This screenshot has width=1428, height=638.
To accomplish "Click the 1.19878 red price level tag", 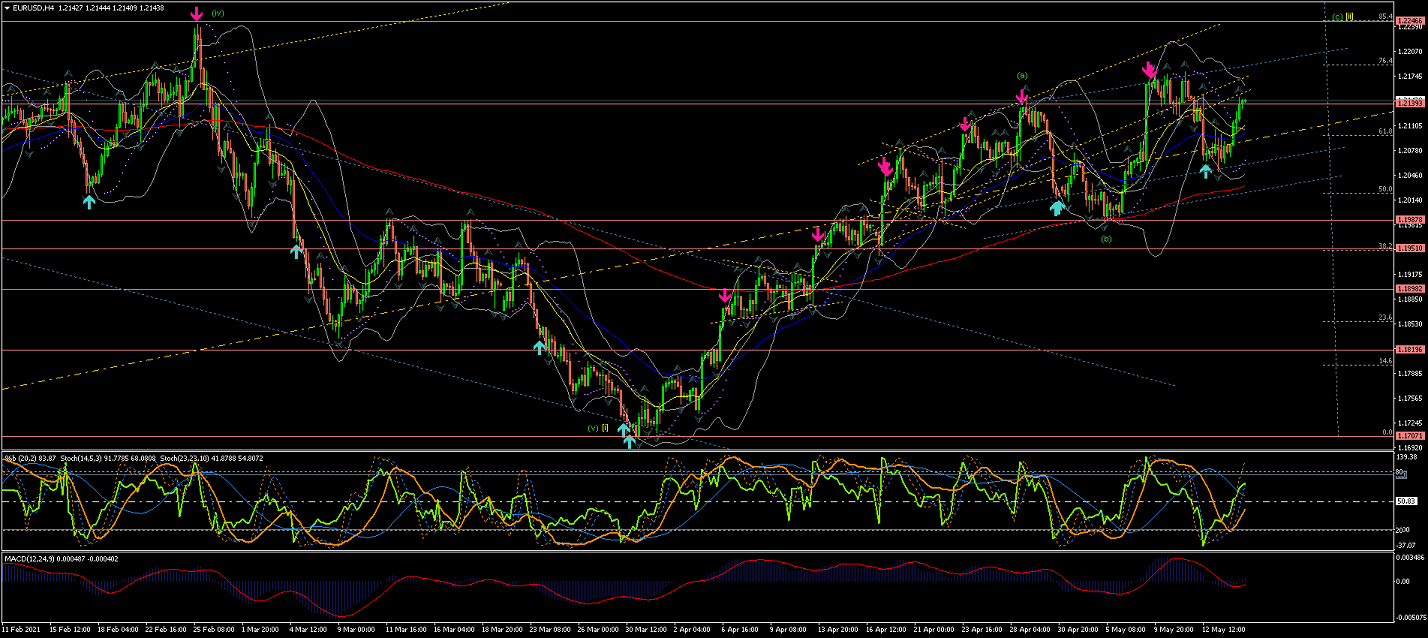I will (1411, 220).
